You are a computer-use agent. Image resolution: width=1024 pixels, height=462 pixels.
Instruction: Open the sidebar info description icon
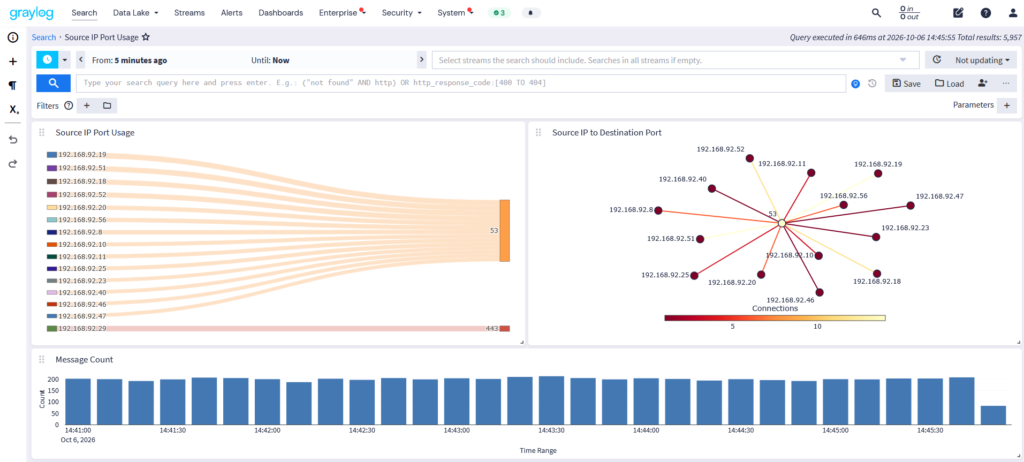pos(12,37)
